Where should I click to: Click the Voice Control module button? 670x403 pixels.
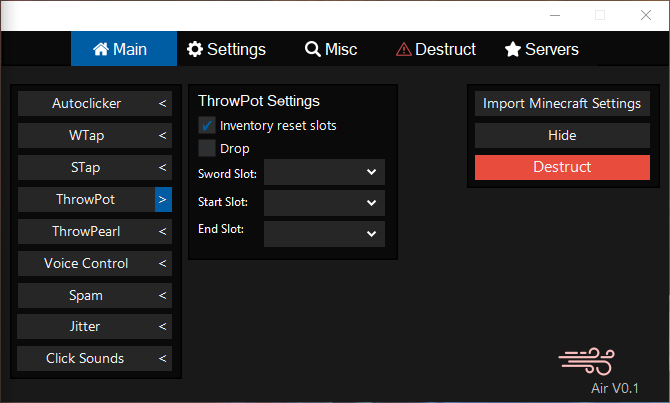coord(86,264)
